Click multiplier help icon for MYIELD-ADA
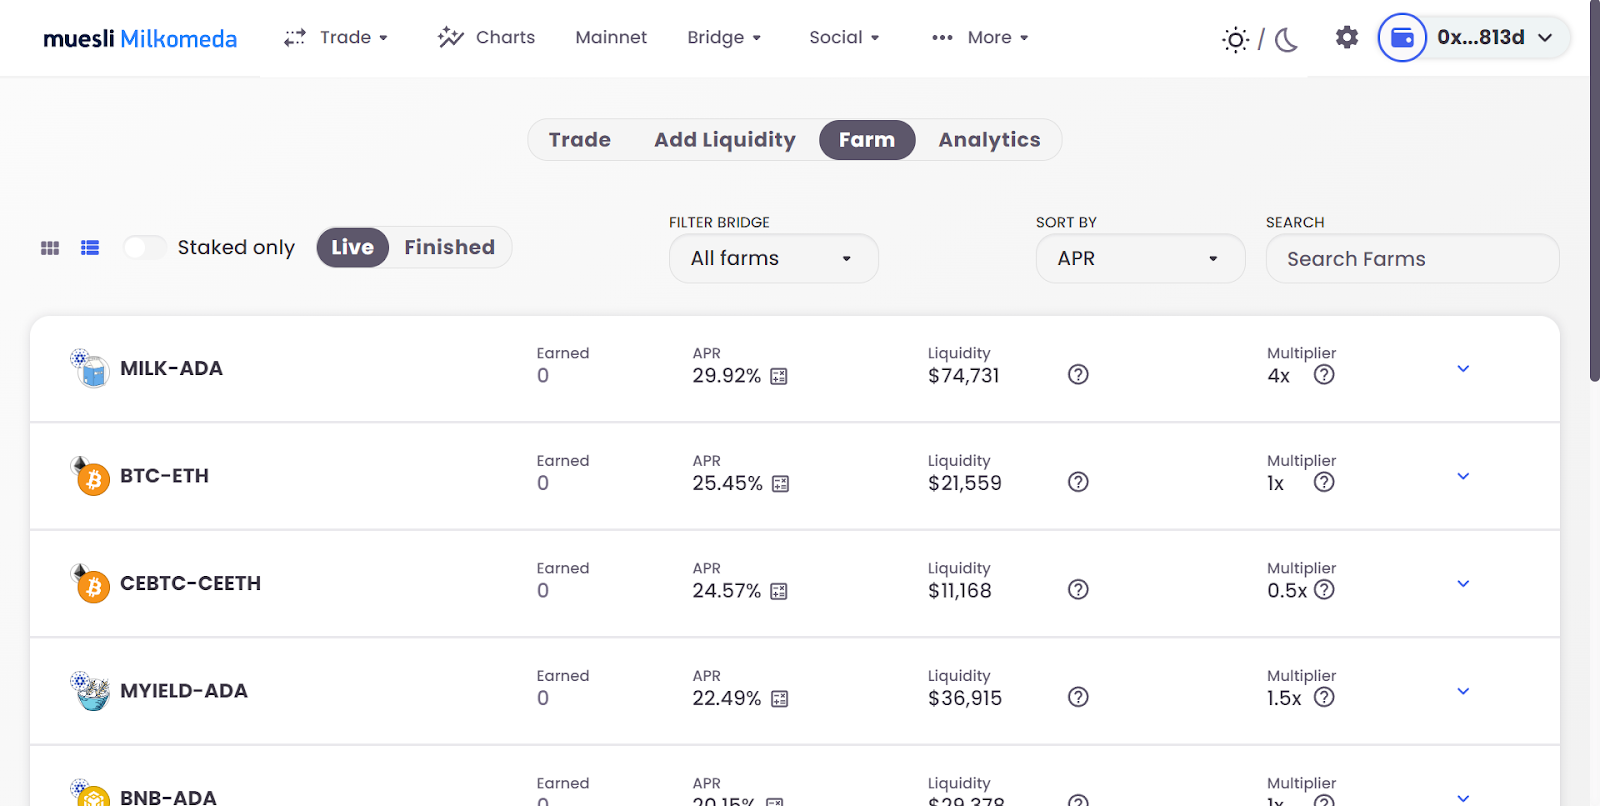This screenshot has width=1600, height=806. click(1324, 697)
